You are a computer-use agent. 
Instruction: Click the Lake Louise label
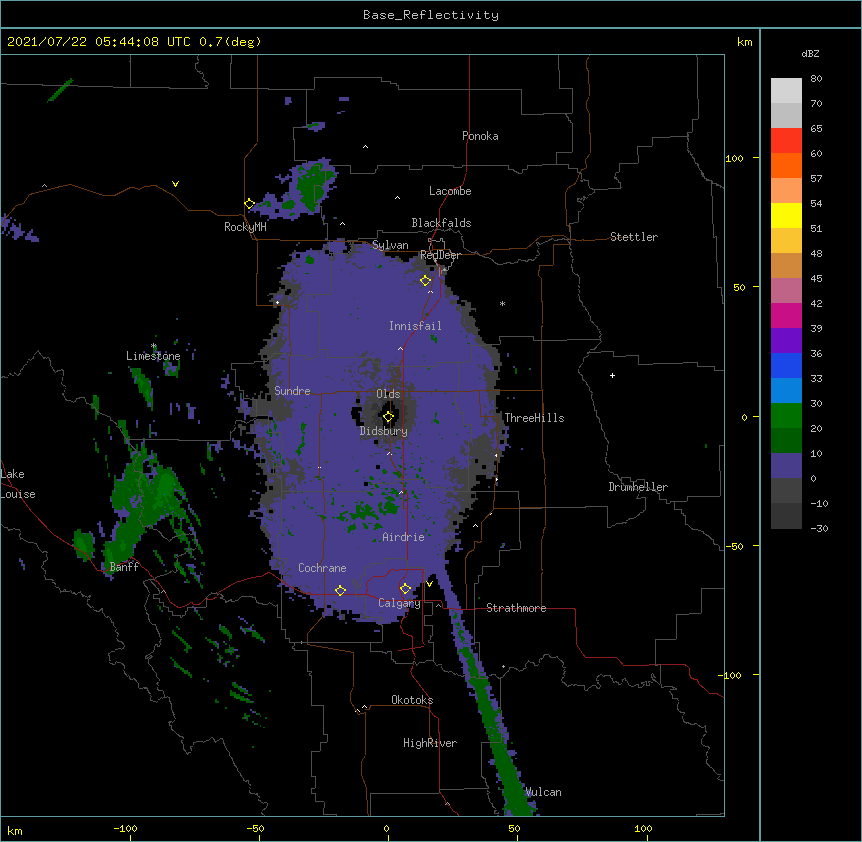(x=18, y=484)
